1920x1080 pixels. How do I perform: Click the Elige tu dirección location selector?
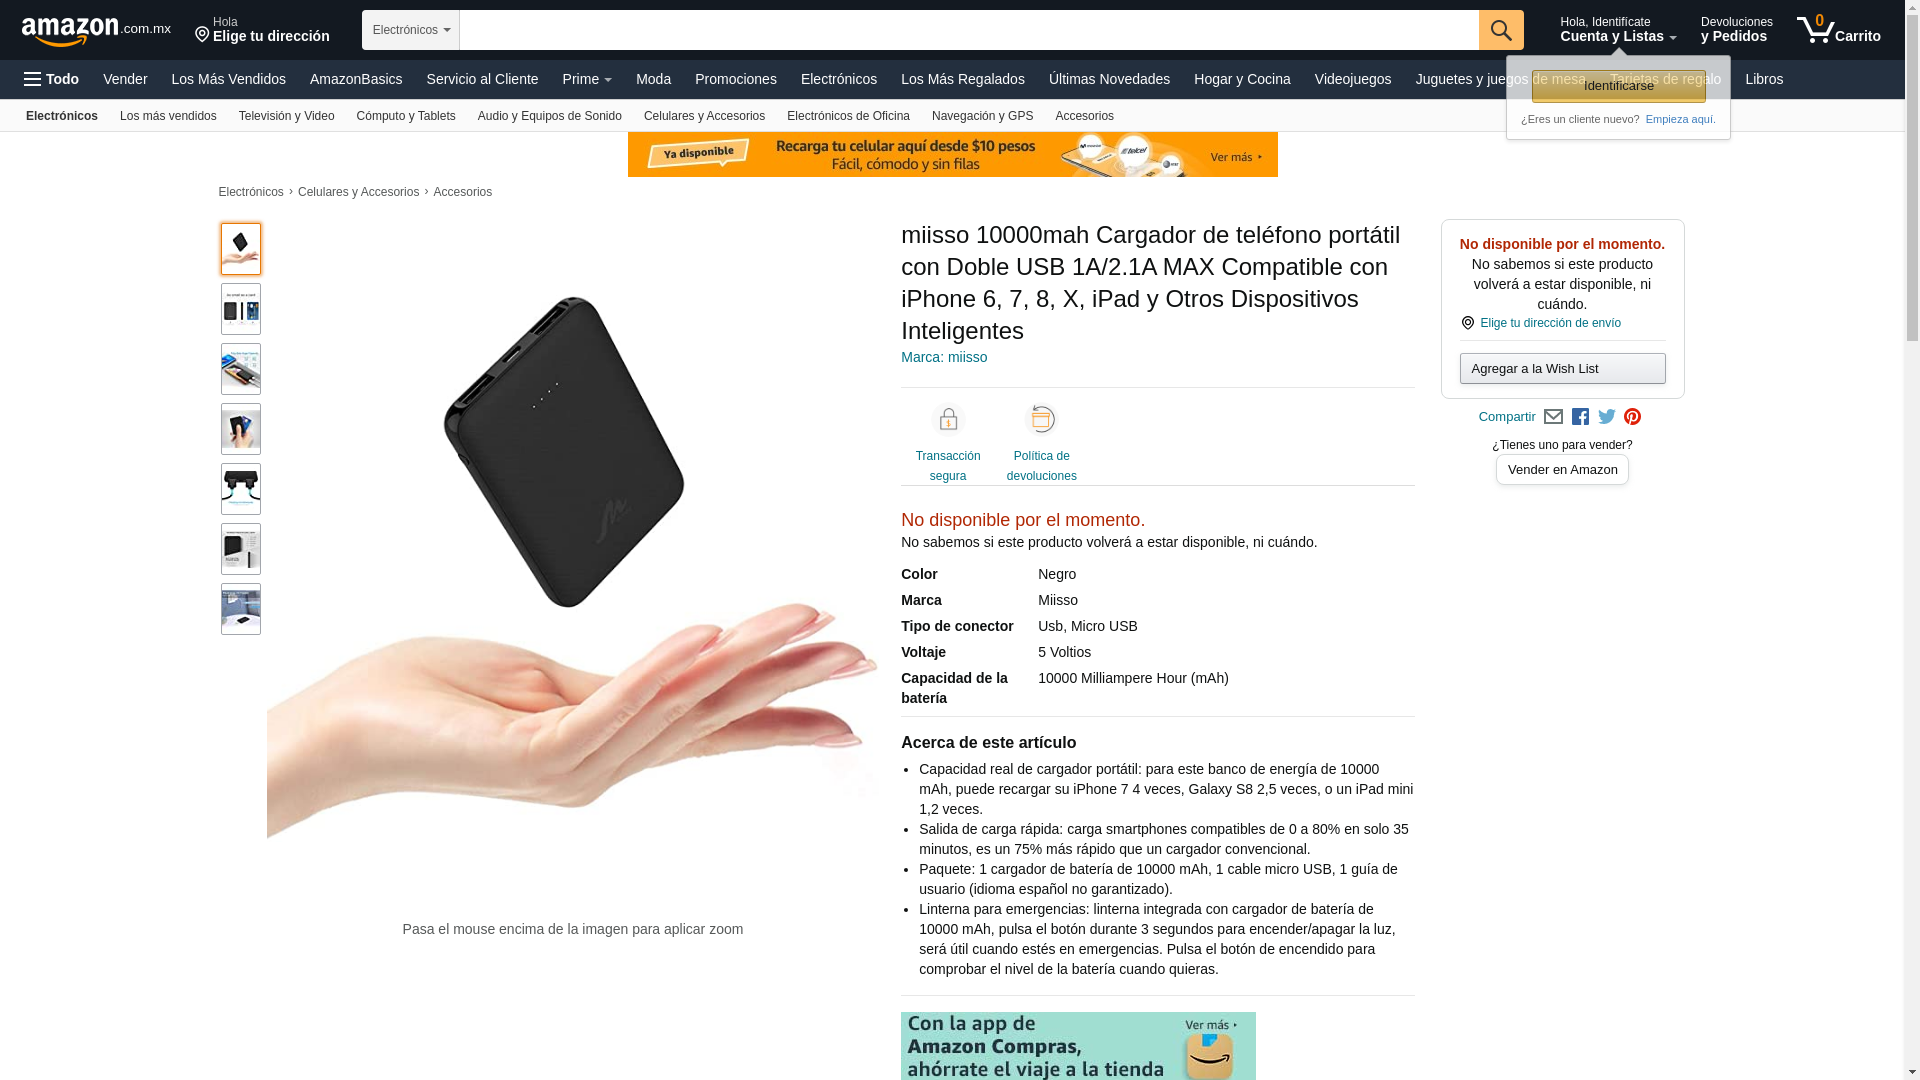(x=262, y=30)
